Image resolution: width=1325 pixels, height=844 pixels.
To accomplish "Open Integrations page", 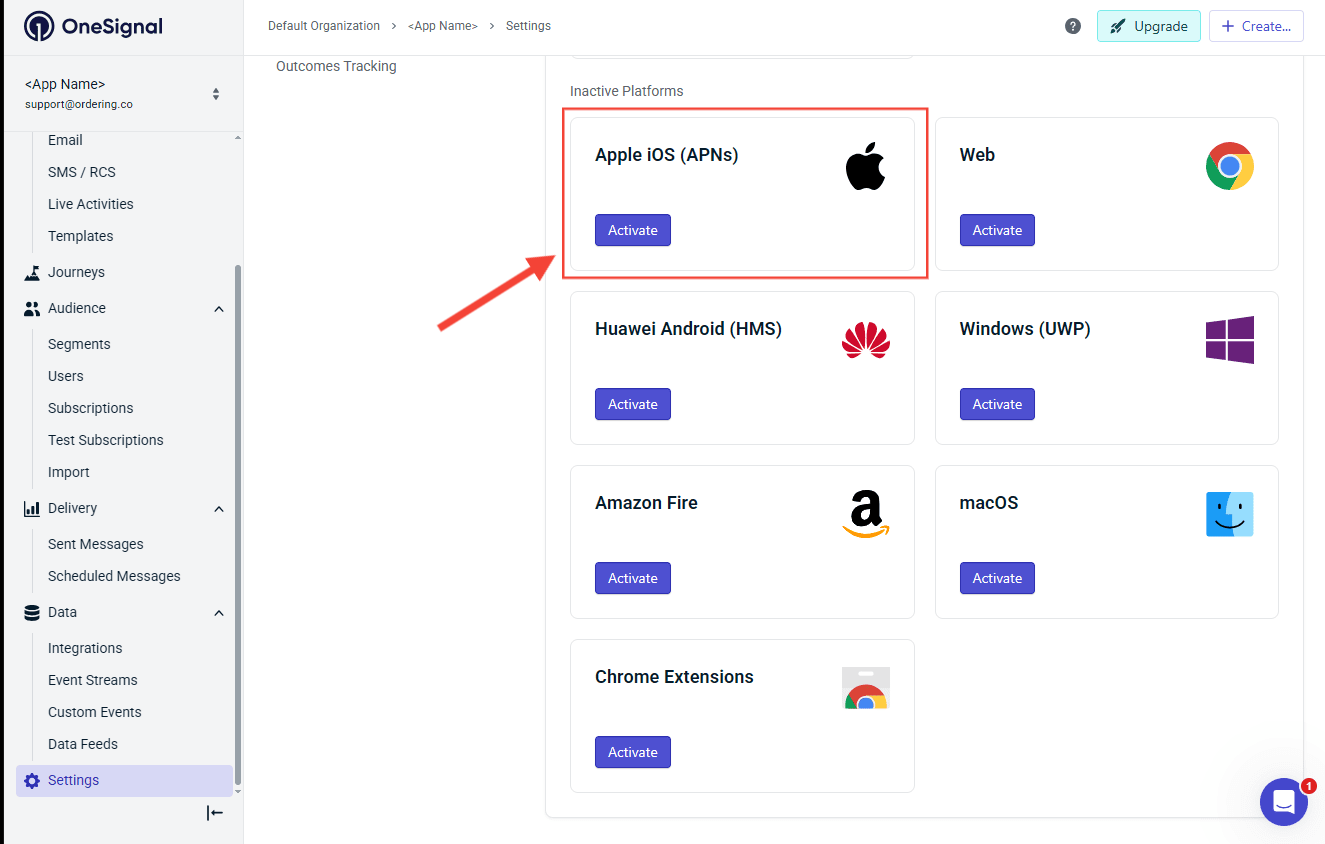I will point(85,648).
